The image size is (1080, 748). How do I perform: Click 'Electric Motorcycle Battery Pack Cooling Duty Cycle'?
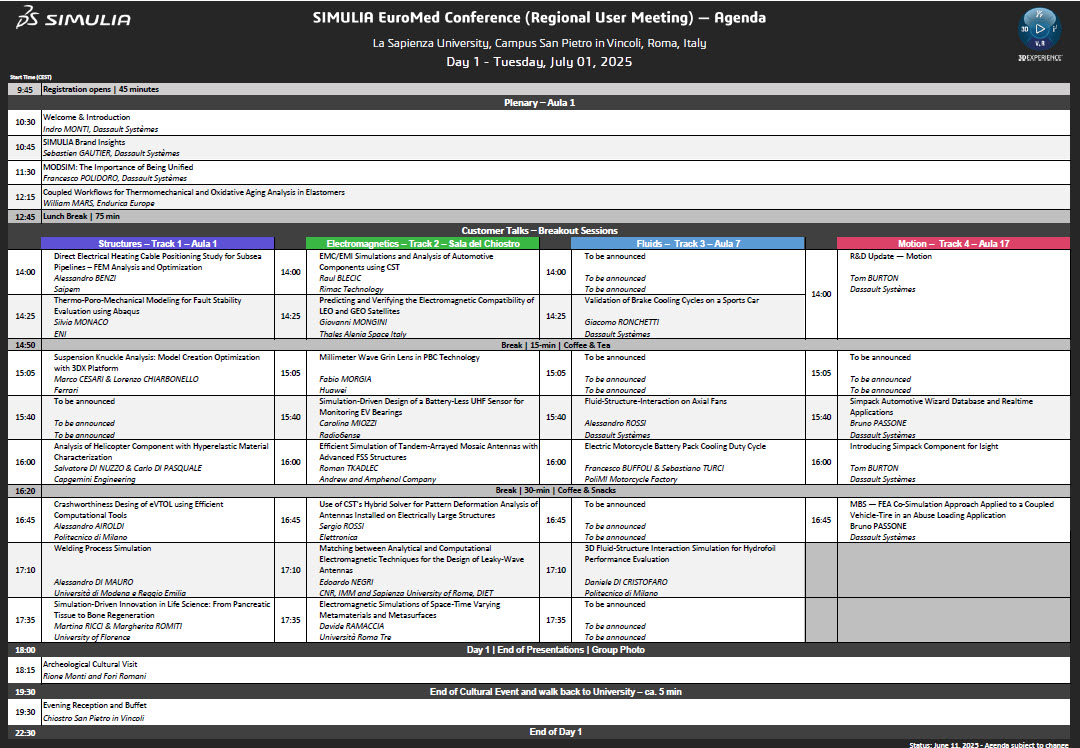(675, 446)
